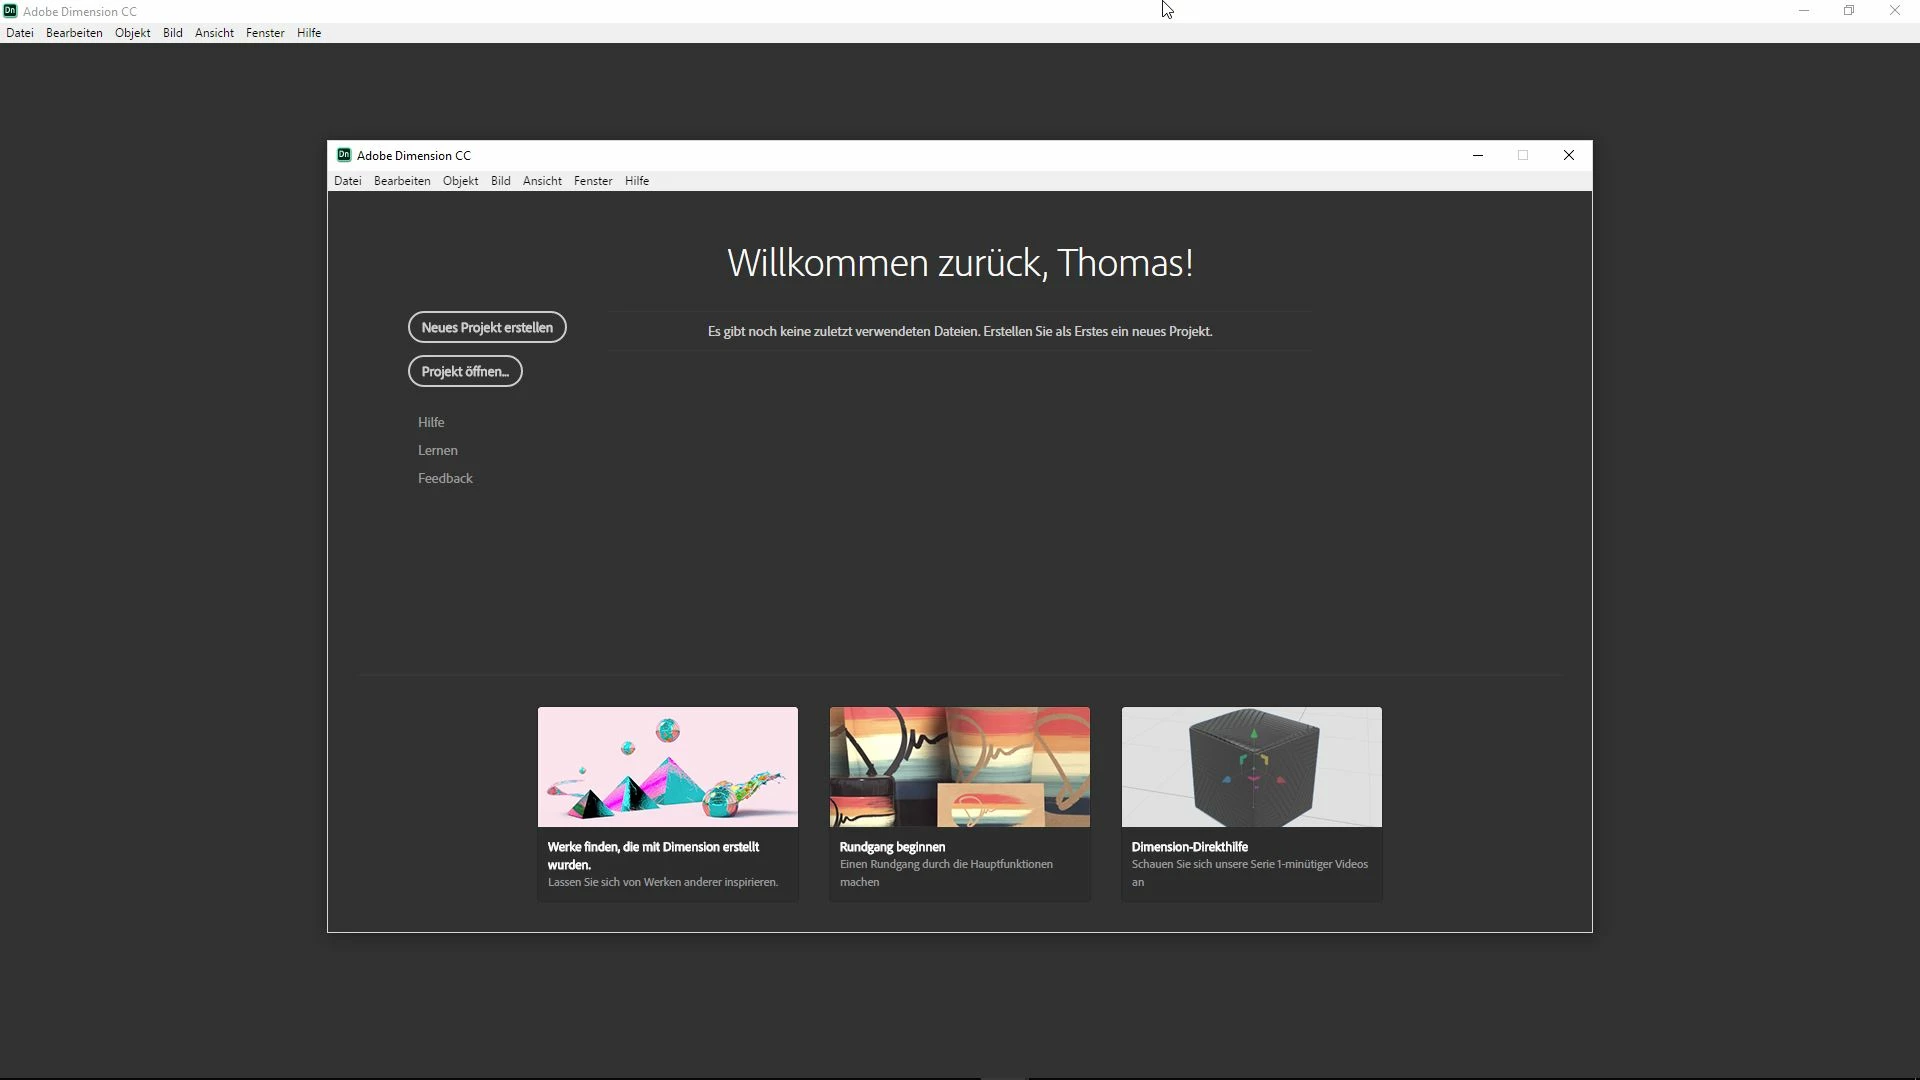Minimize the inner Adobe Dimension window
This screenshot has height=1080, width=1920.
(1477, 155)
